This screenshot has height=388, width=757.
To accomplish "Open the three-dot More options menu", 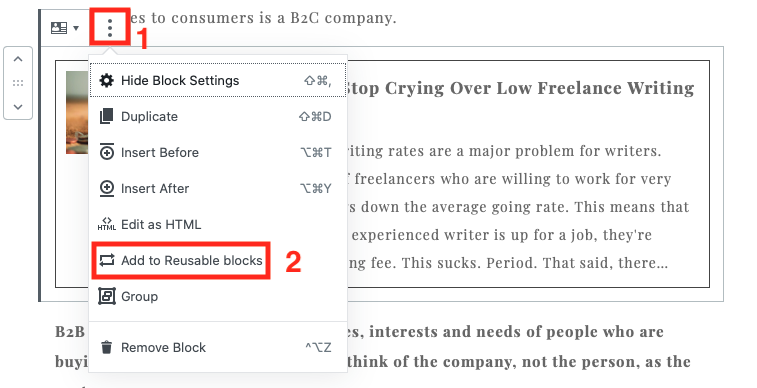I will (x=110, y=28).
